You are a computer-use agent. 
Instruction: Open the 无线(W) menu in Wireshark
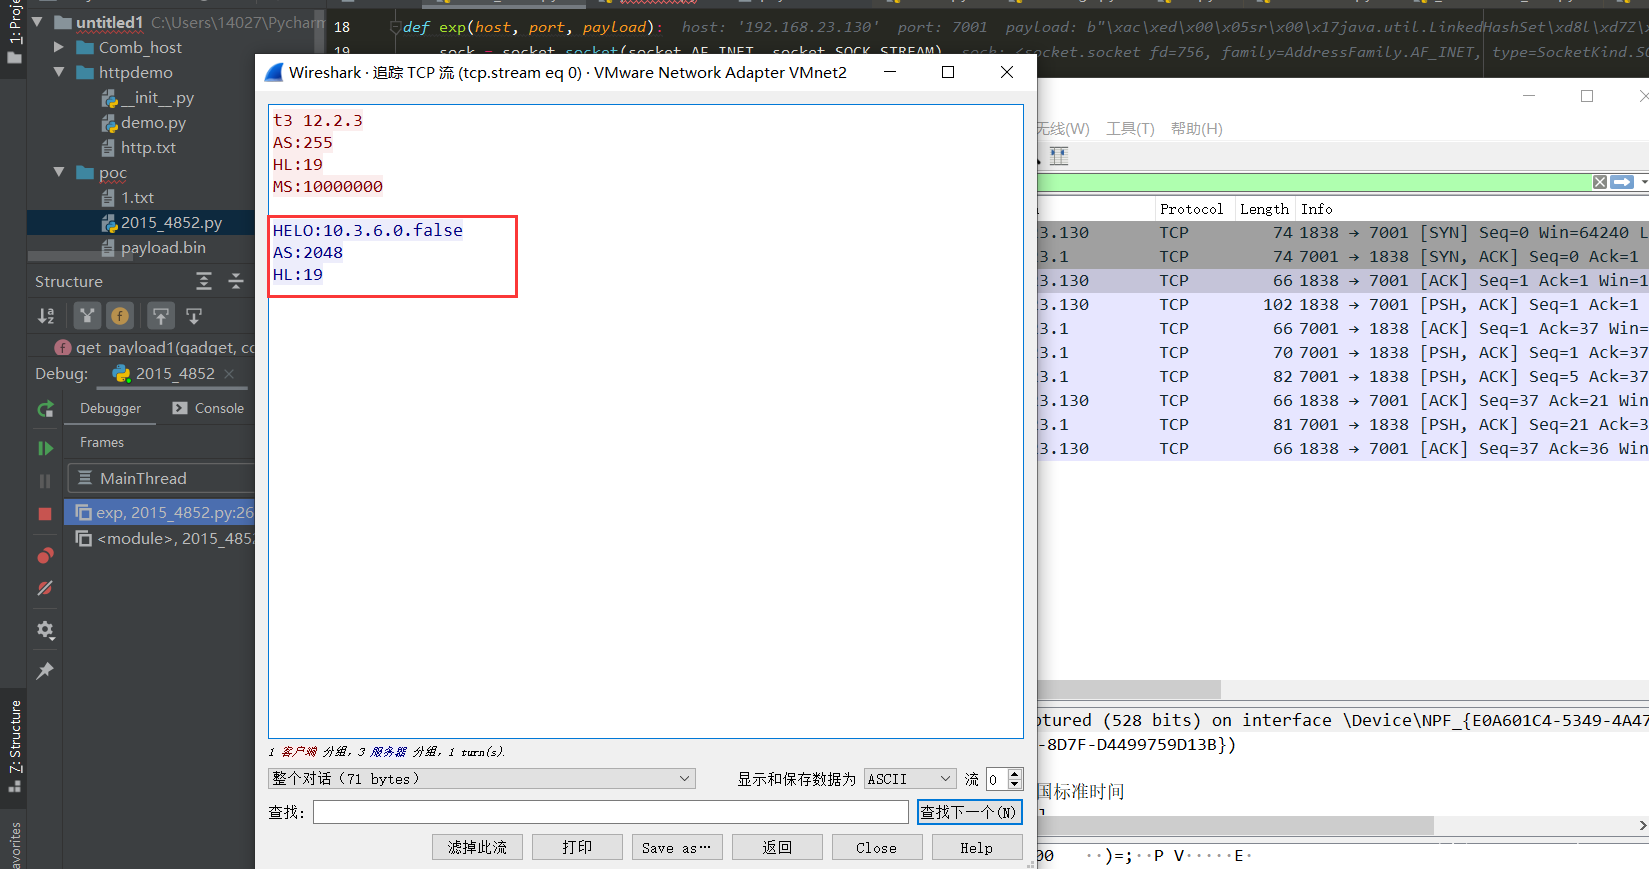point(1063,128)
